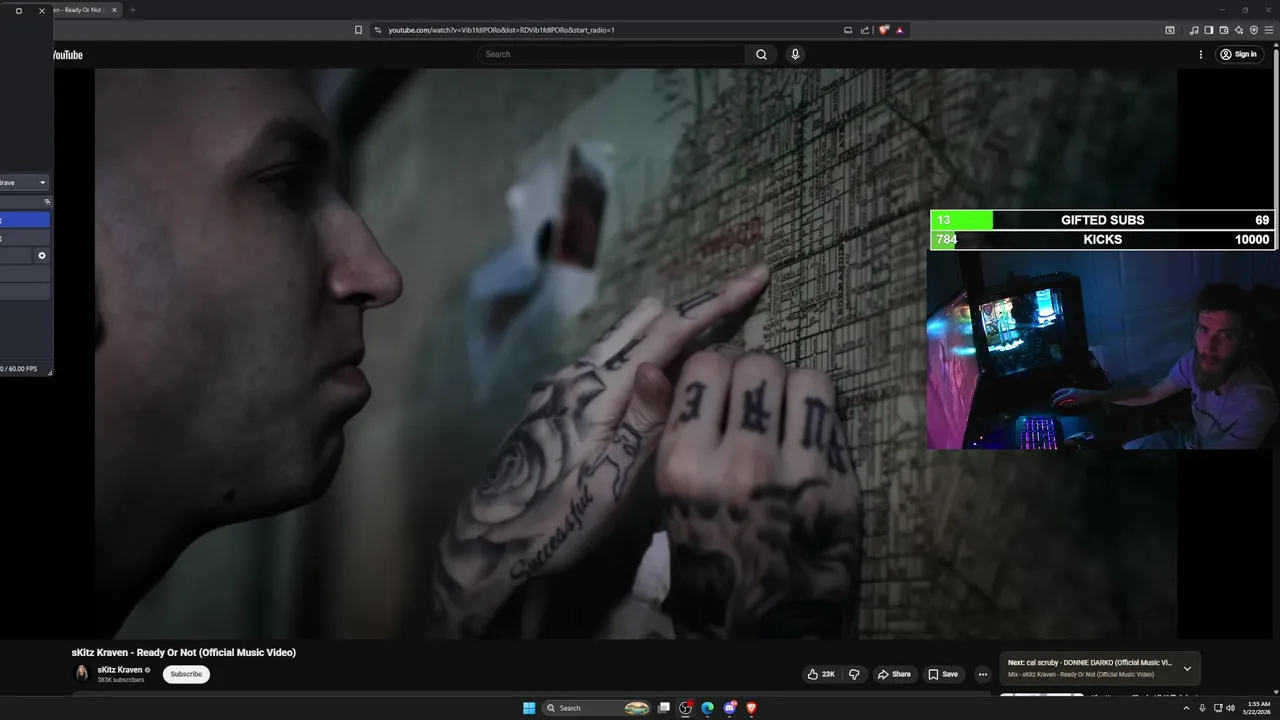Image resolution: width=1280 pixels, height=720 pixels.
Task: Like the video with 23K likes
Action: 821,674
